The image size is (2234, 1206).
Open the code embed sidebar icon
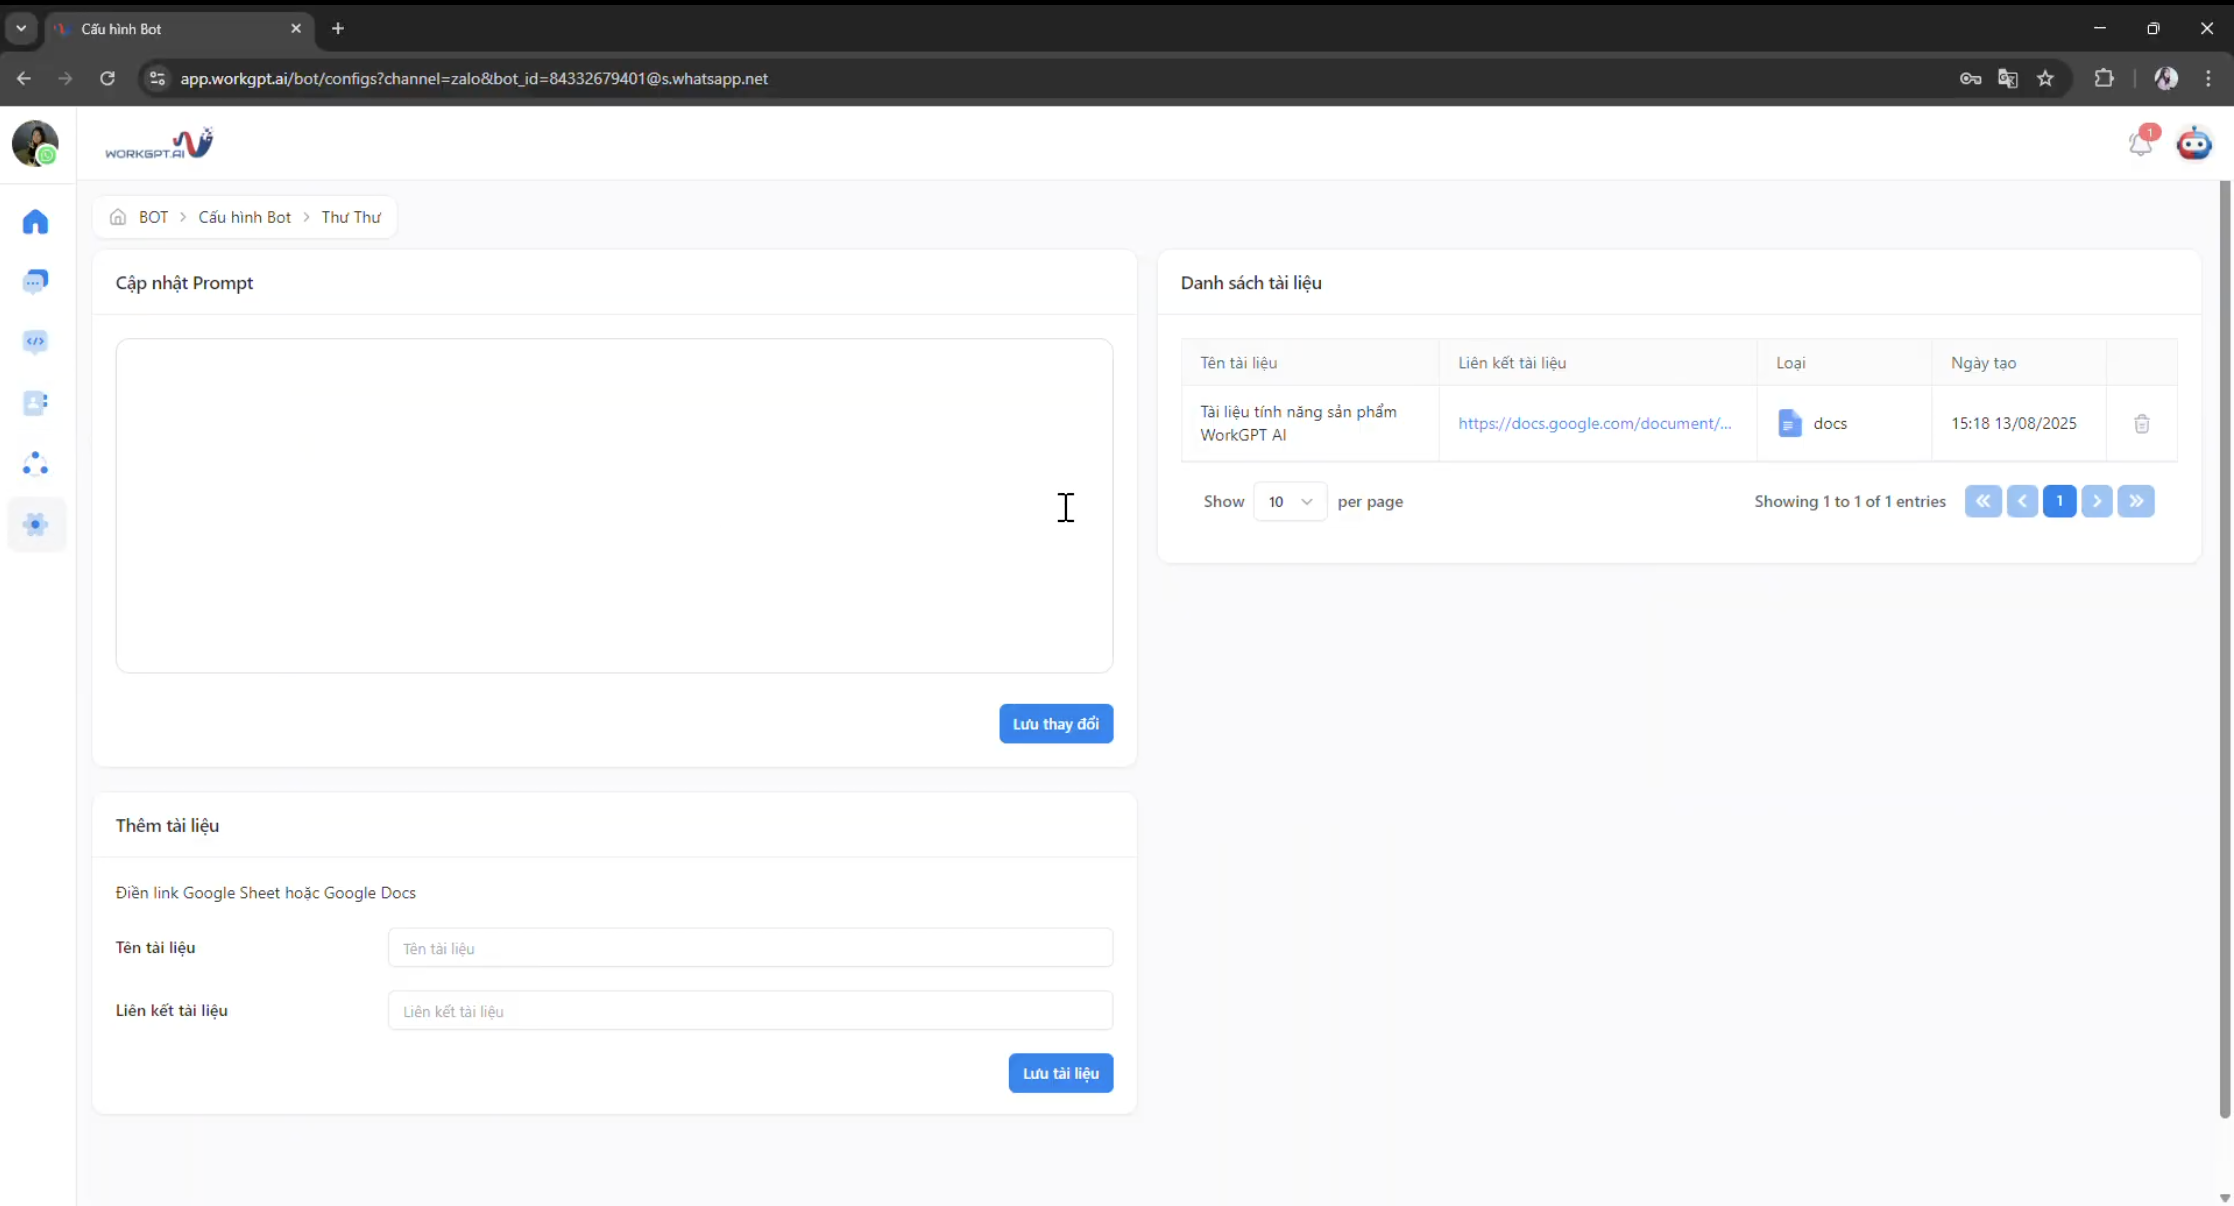(x=35, y=342)
